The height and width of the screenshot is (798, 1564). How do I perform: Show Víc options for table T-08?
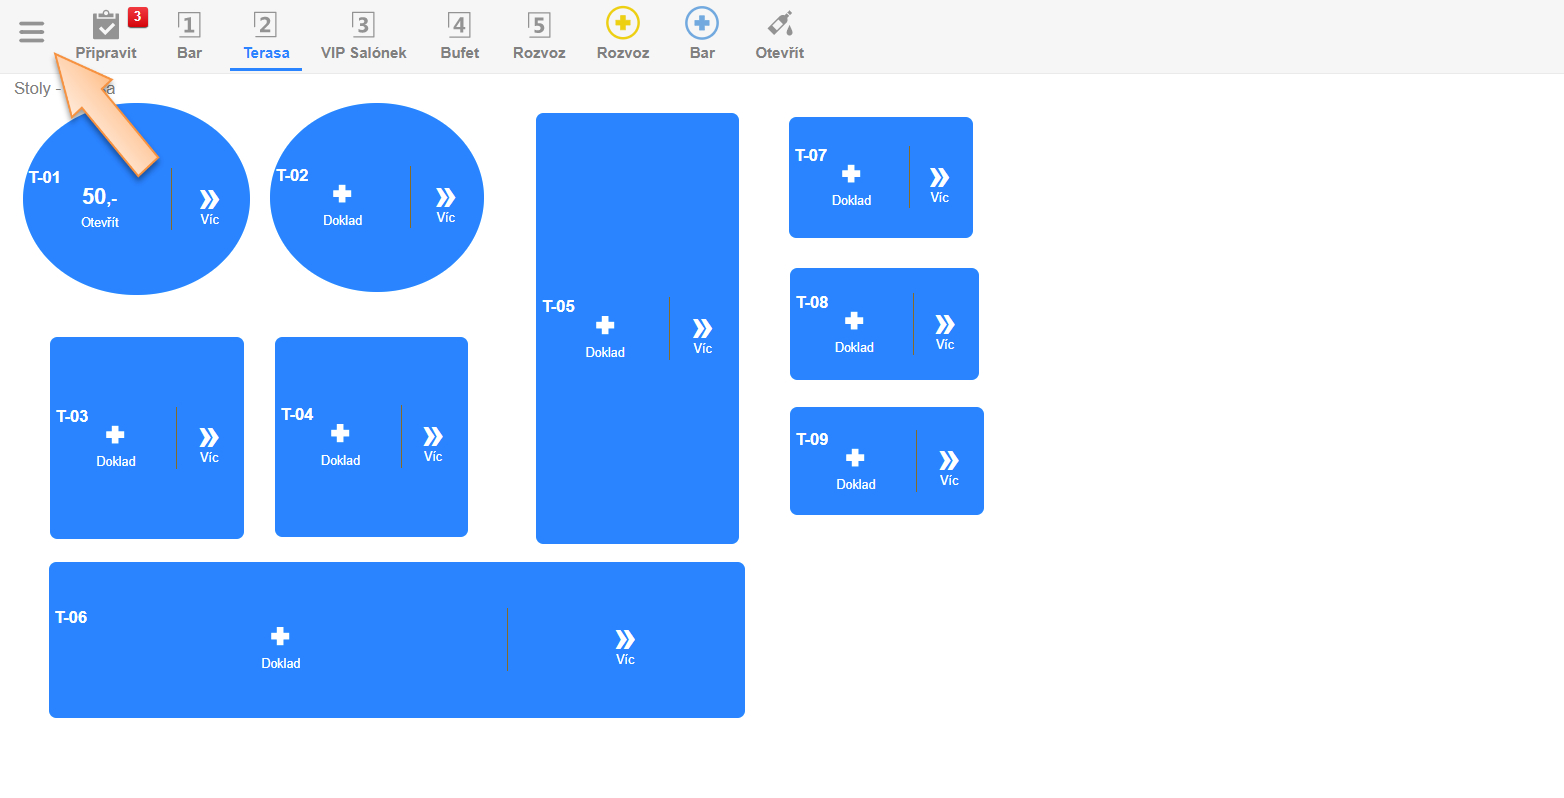pos(944,325)
